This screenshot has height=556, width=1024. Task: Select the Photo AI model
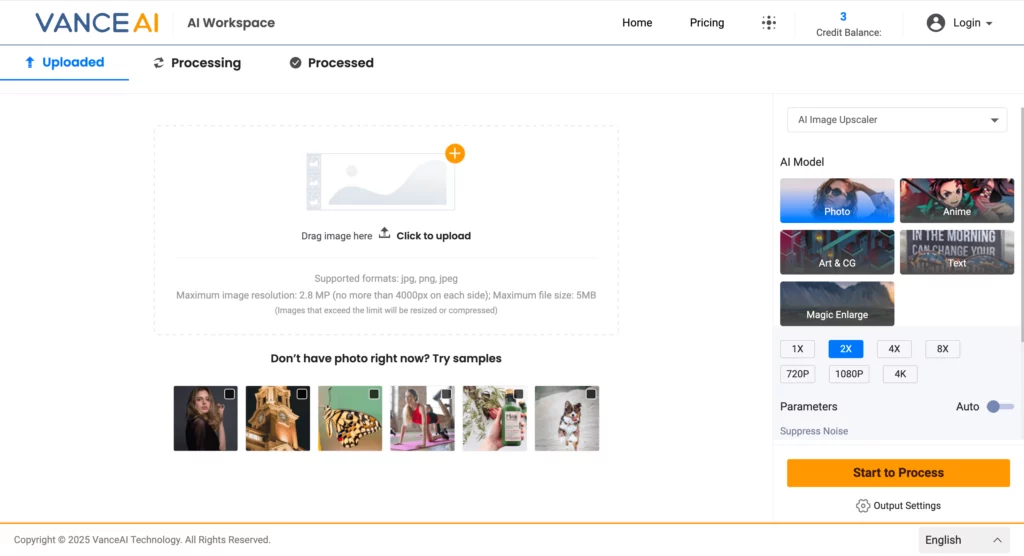tap(837, 201)
